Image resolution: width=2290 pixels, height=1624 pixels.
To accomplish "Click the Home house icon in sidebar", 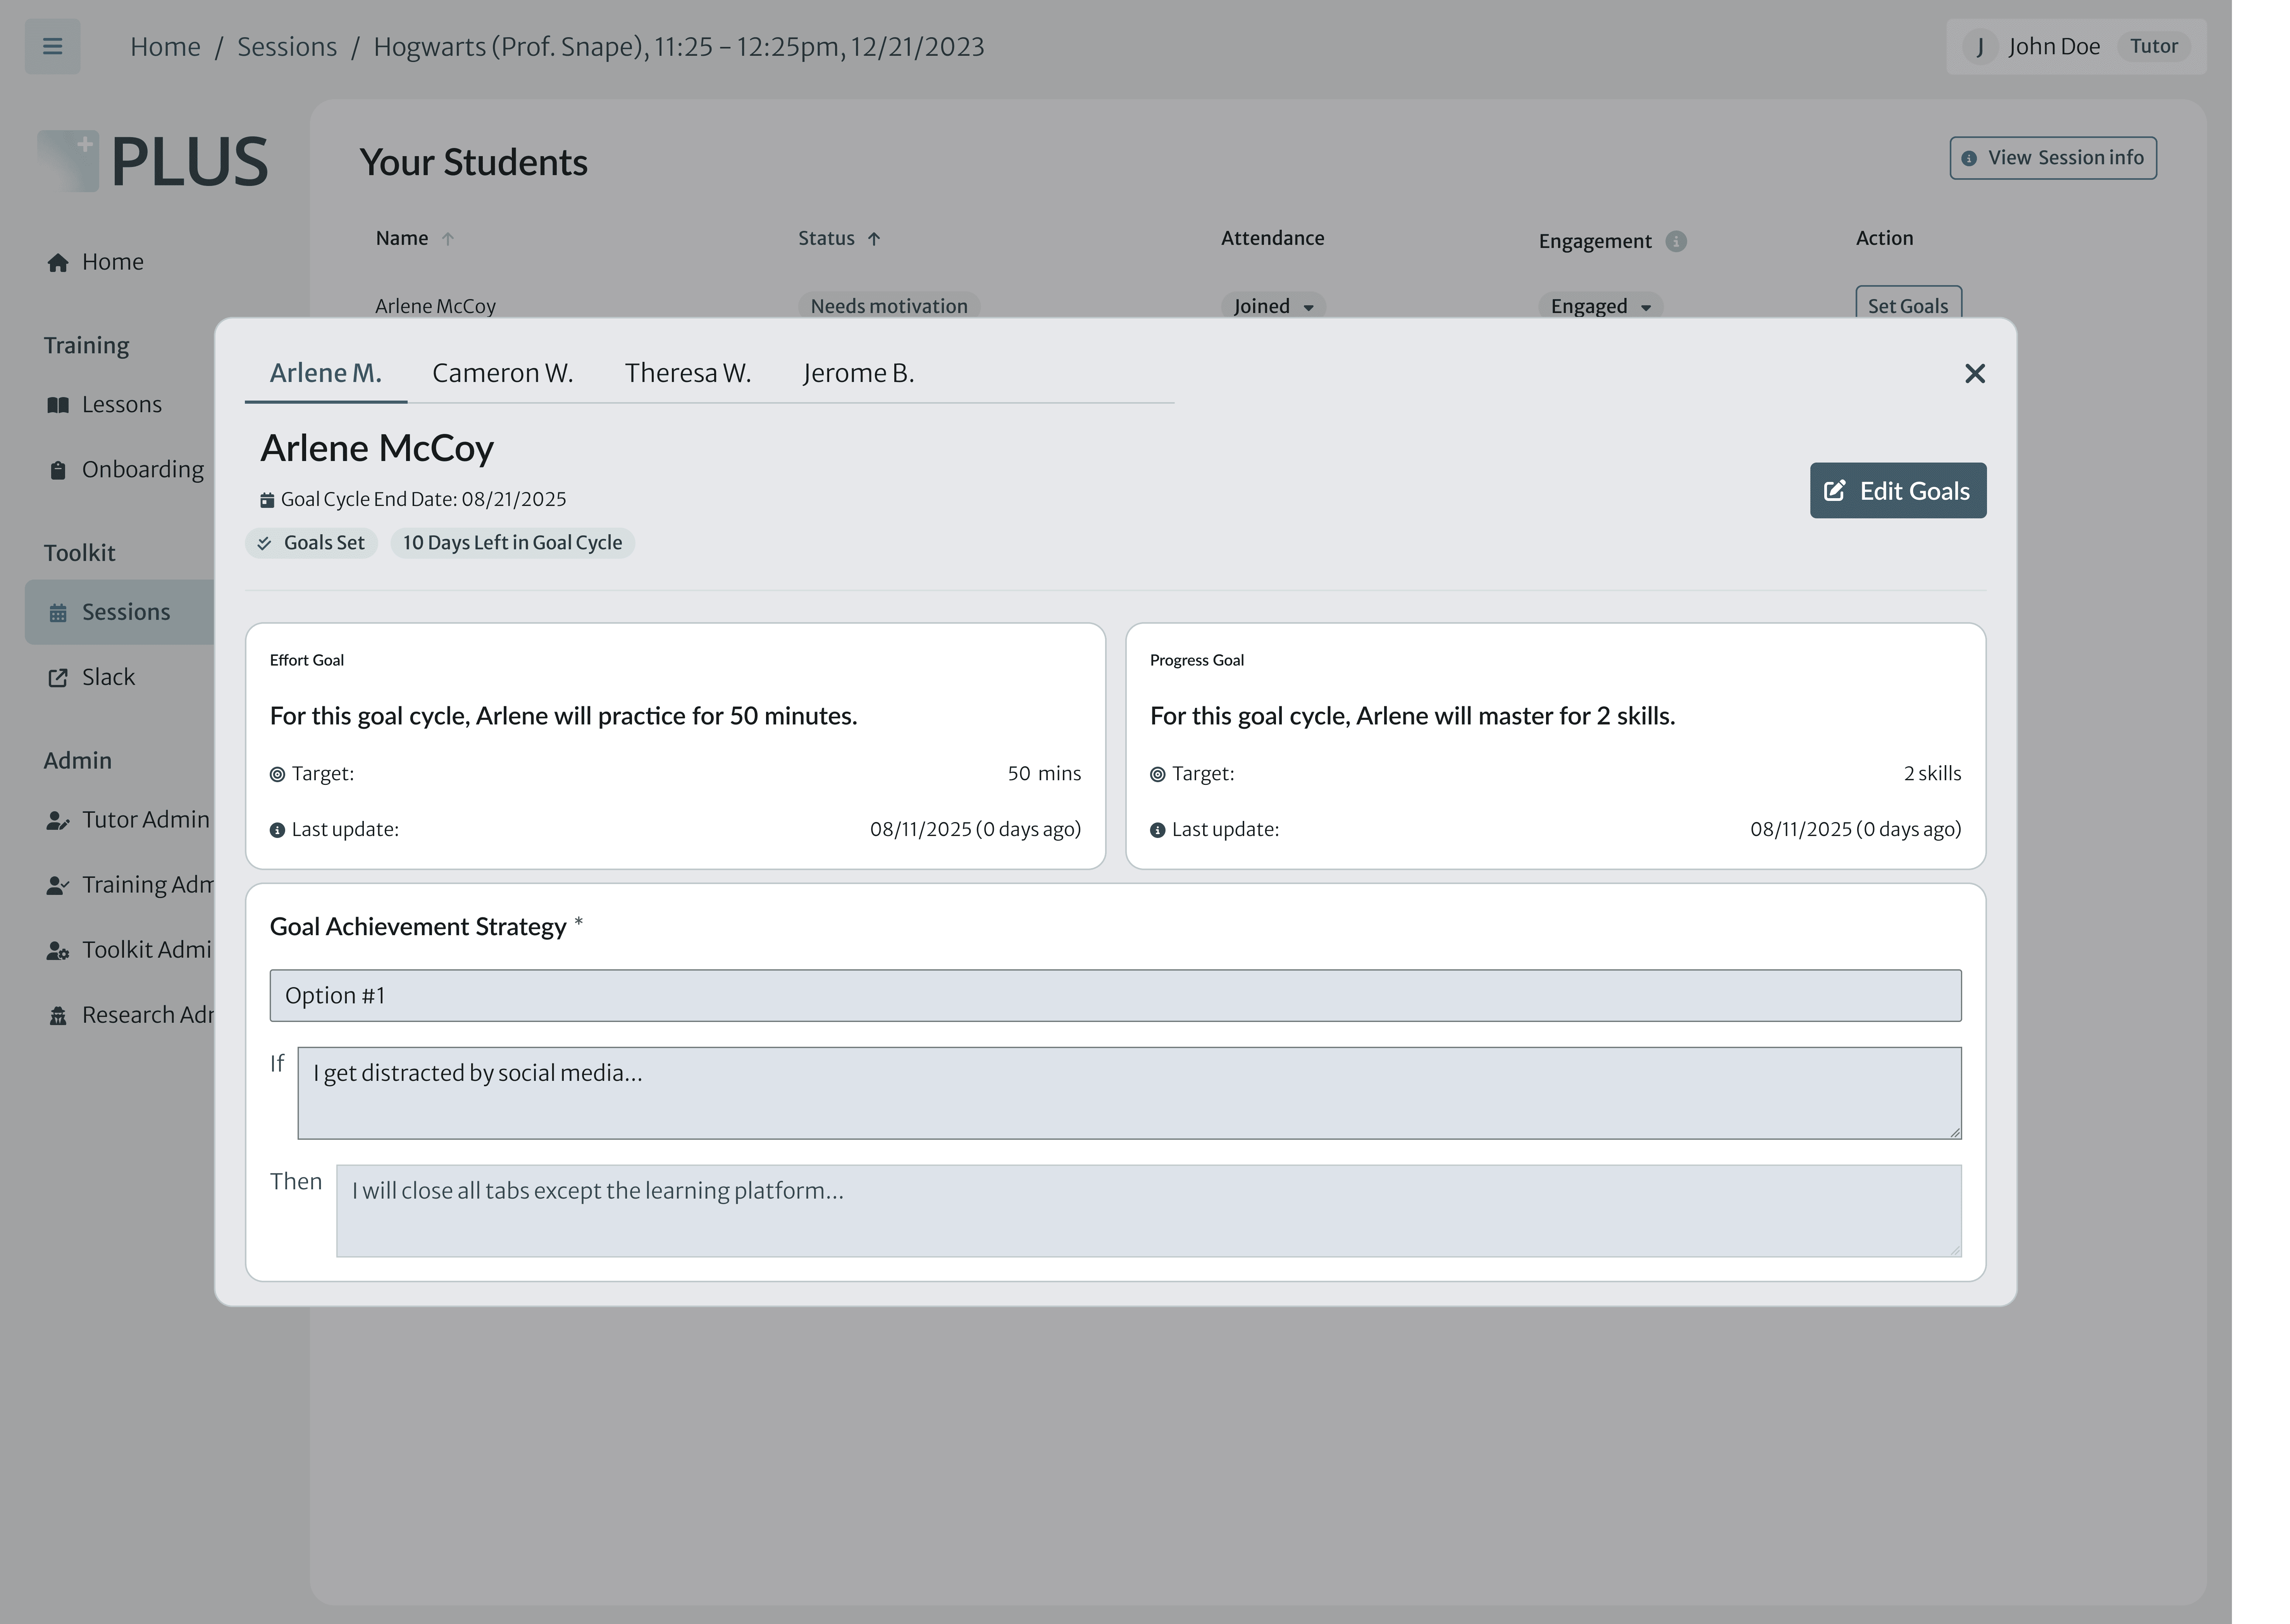I will tap(58, 263).
